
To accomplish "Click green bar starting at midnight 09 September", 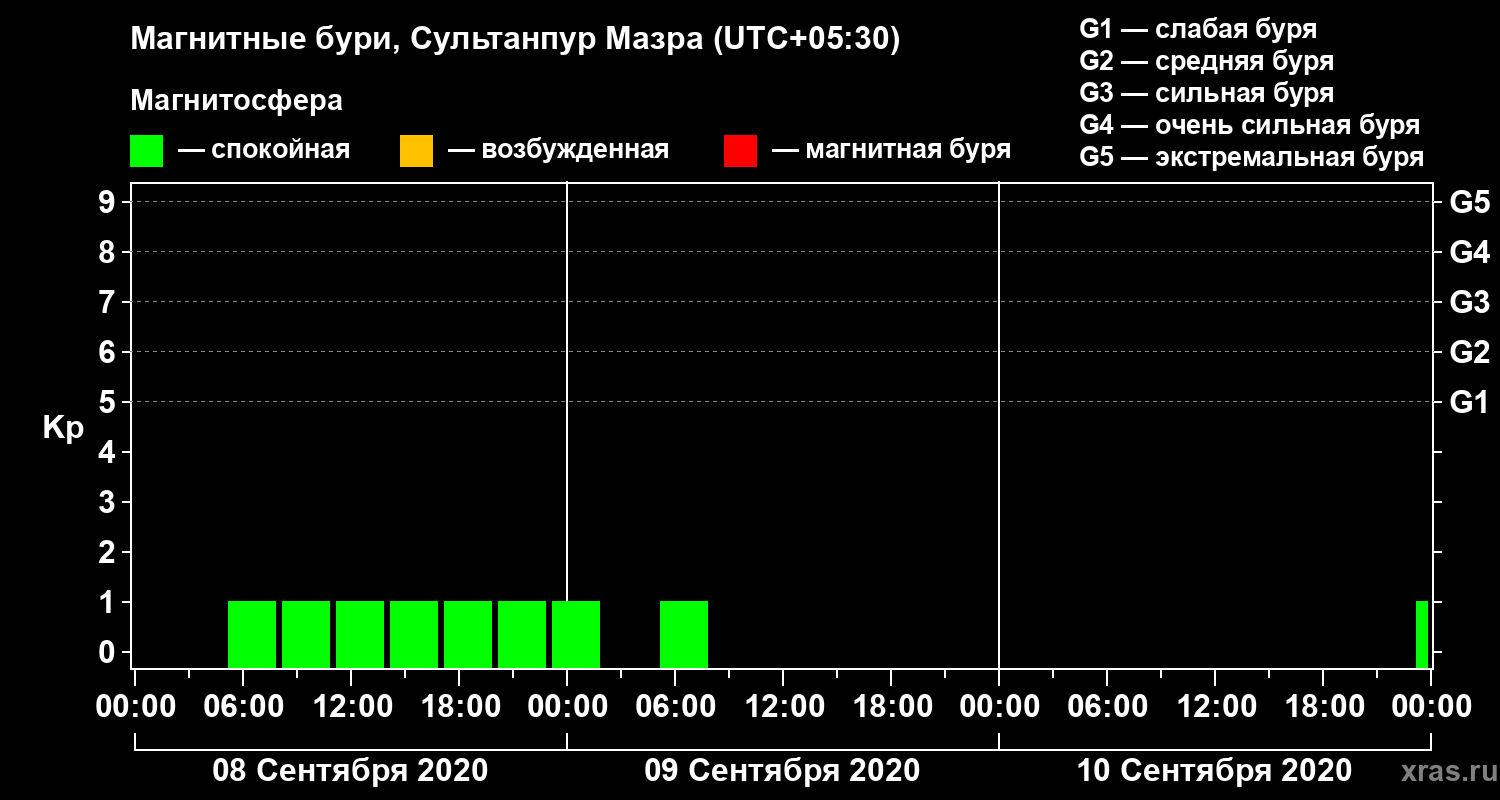I will tap(576, 634).
